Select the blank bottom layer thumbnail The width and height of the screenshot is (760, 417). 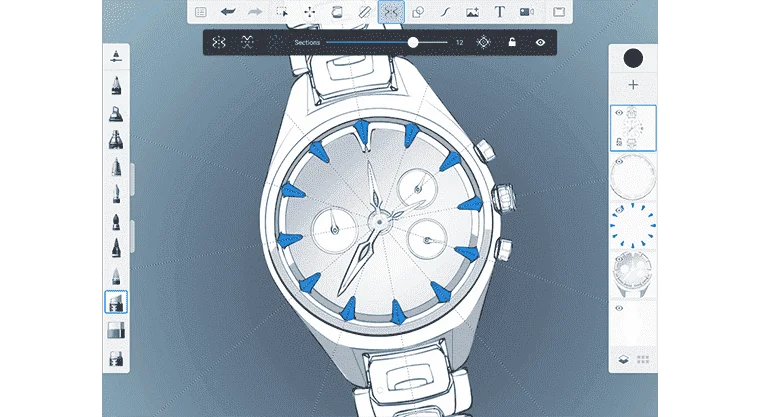[633, 323]
